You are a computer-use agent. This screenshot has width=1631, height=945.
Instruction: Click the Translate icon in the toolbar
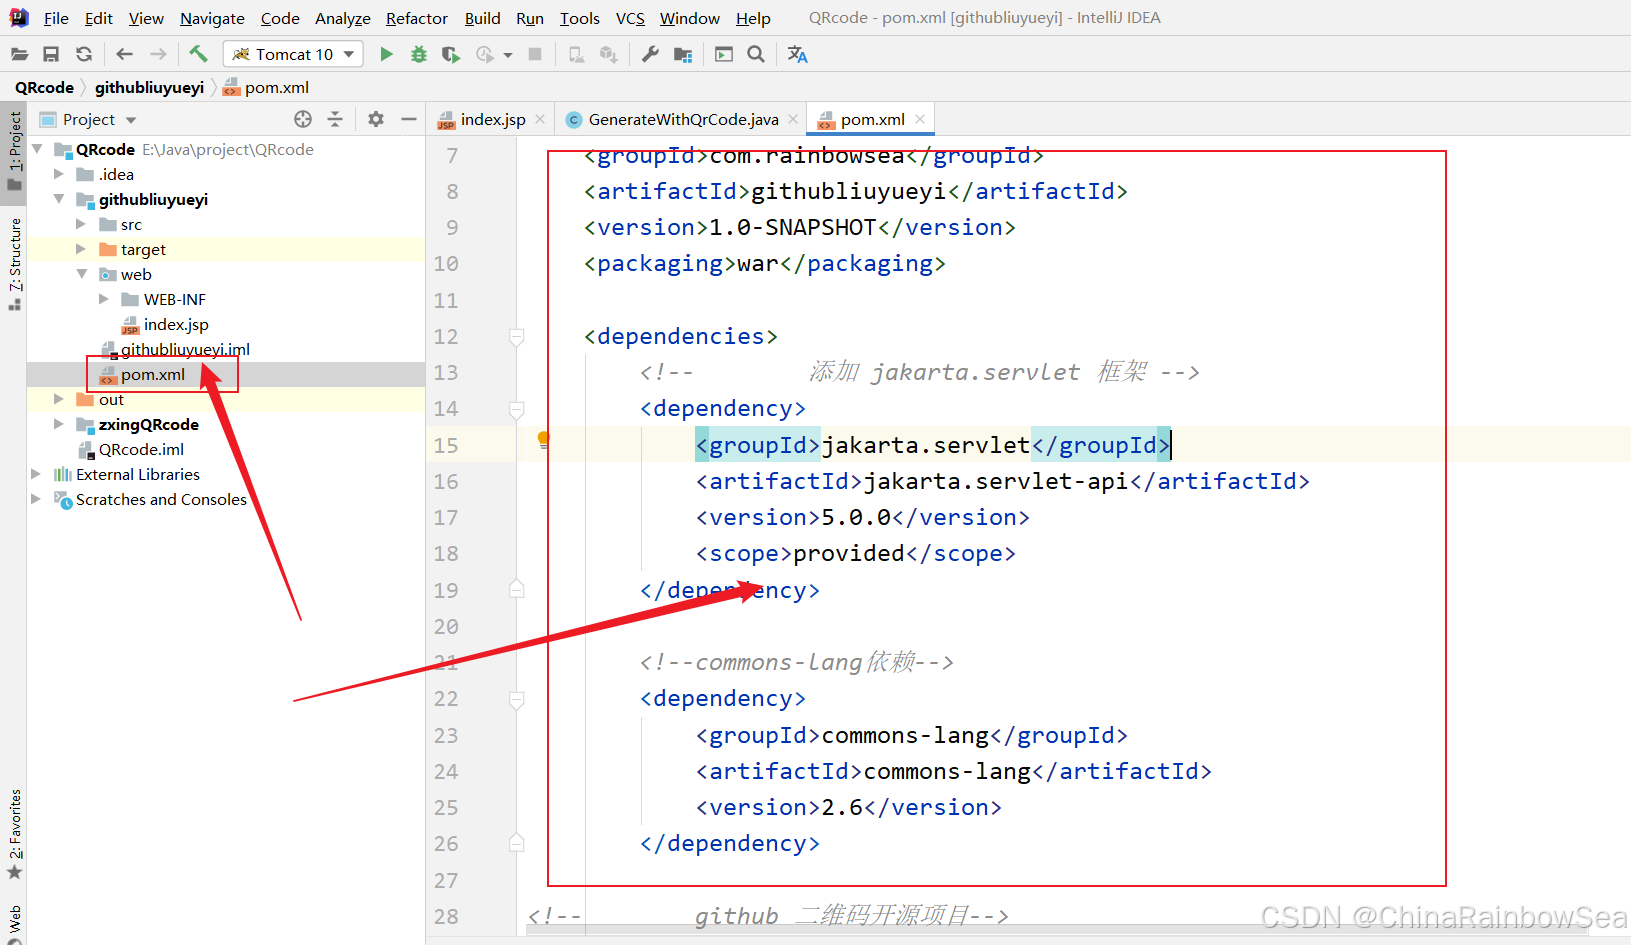click(x=797, y=54)
